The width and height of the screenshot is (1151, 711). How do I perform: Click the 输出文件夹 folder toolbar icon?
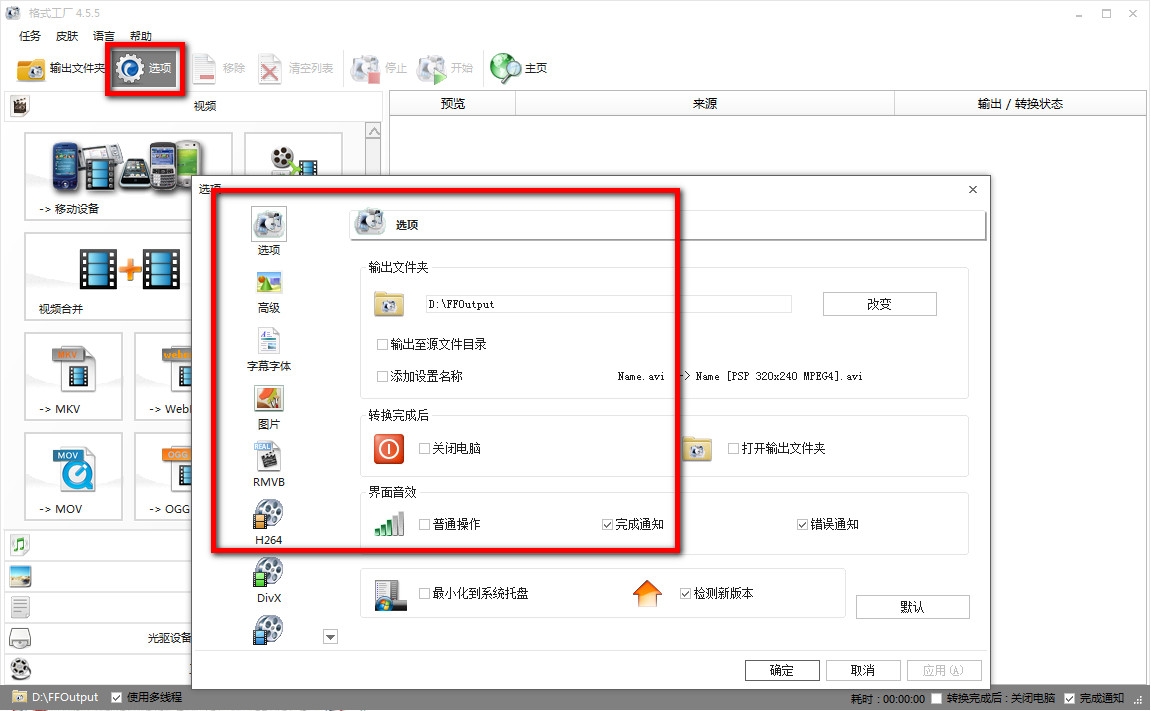[31, 69]
